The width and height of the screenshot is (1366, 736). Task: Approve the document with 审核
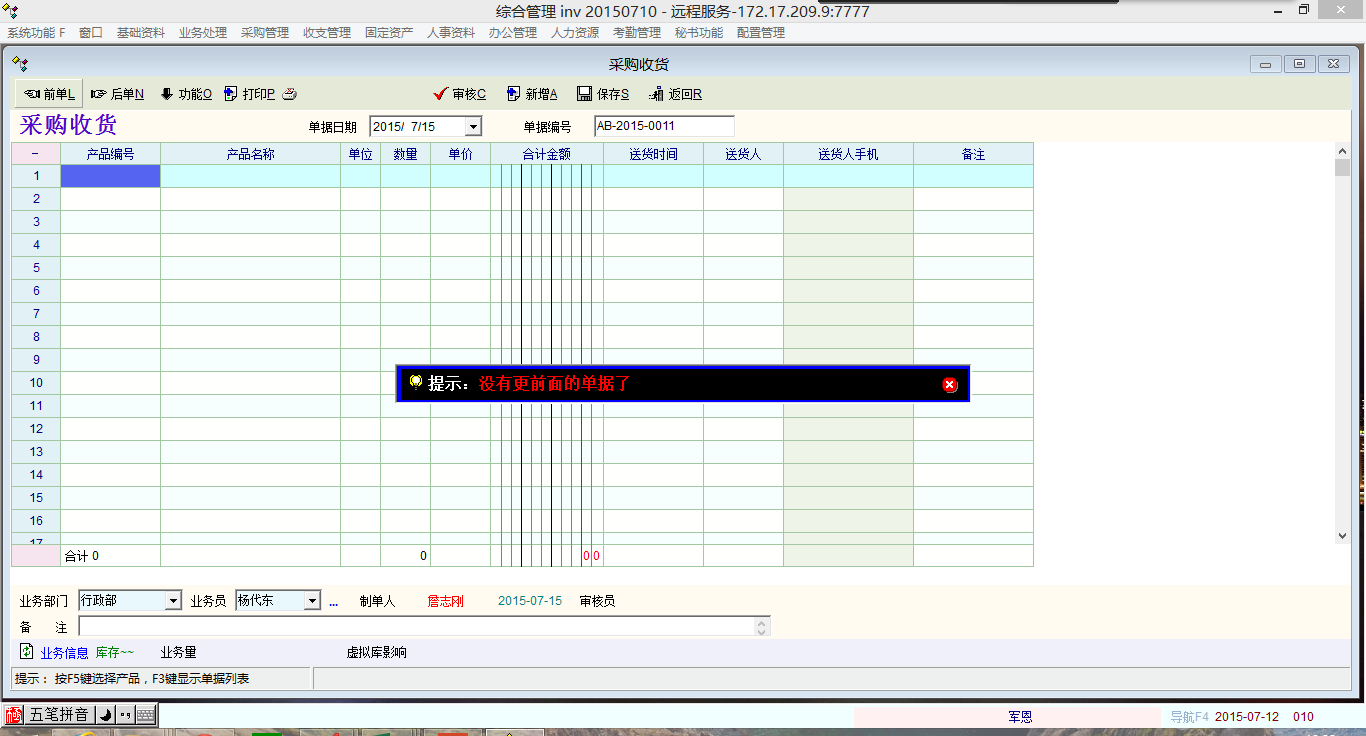pos(459,94)
